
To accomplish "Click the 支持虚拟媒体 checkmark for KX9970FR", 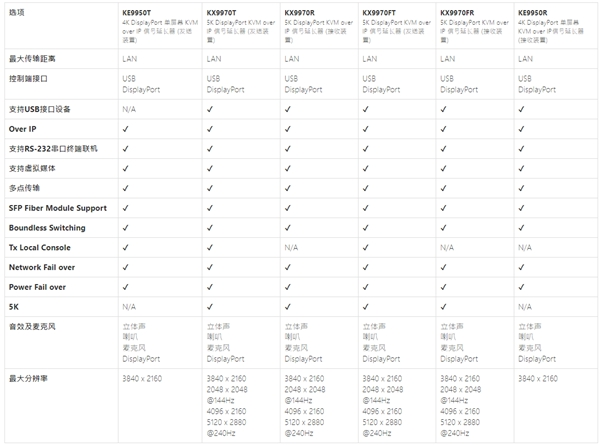I will click(x=444, y=168).
